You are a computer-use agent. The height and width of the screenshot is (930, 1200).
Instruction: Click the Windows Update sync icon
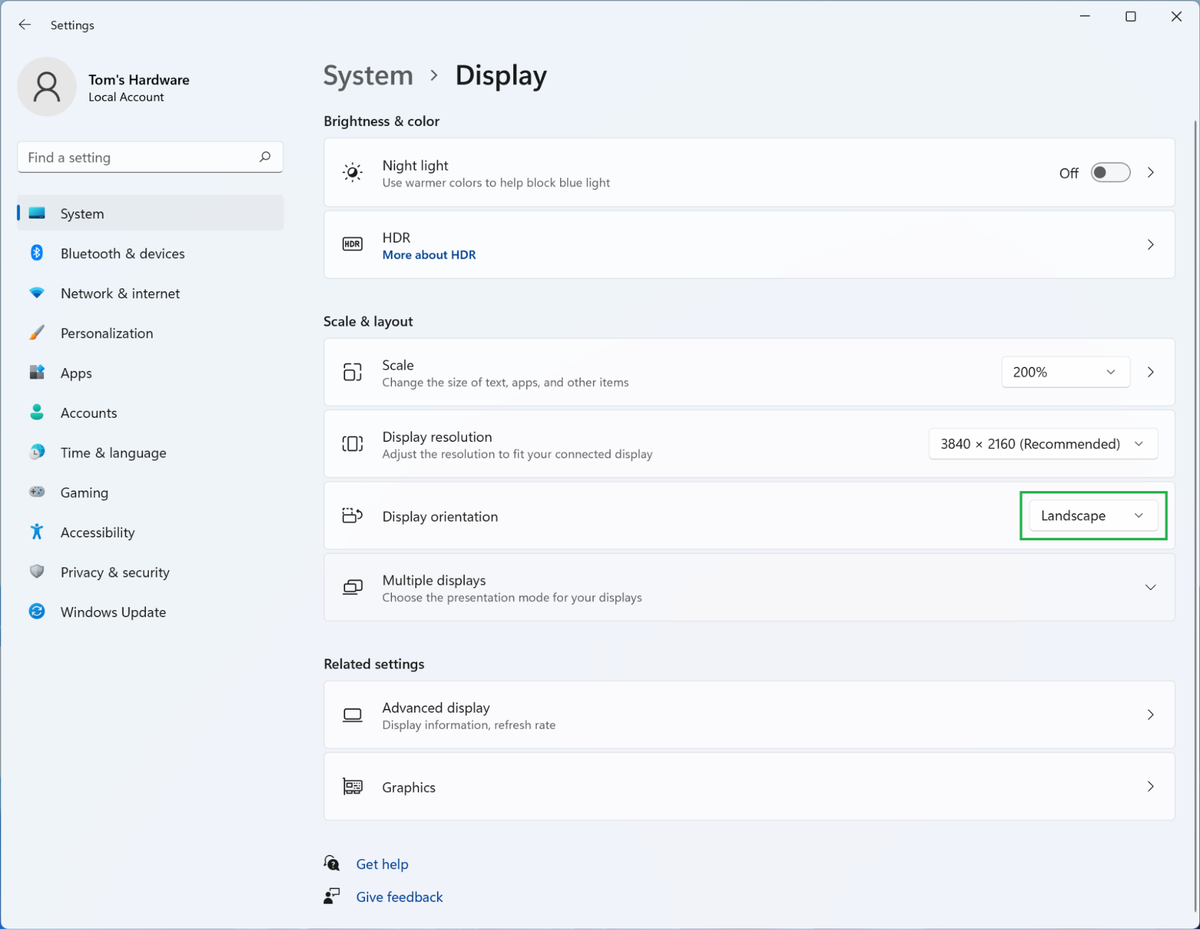(x=37, y=612)
